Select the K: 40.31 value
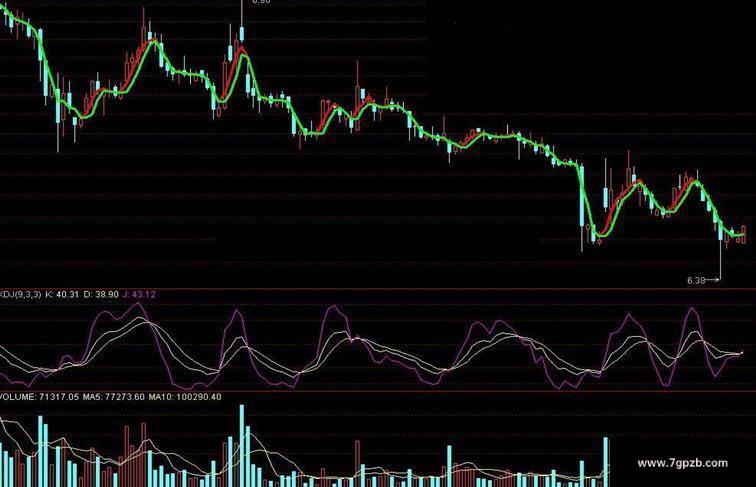The image size is (756, 487). tap(62, 294)
